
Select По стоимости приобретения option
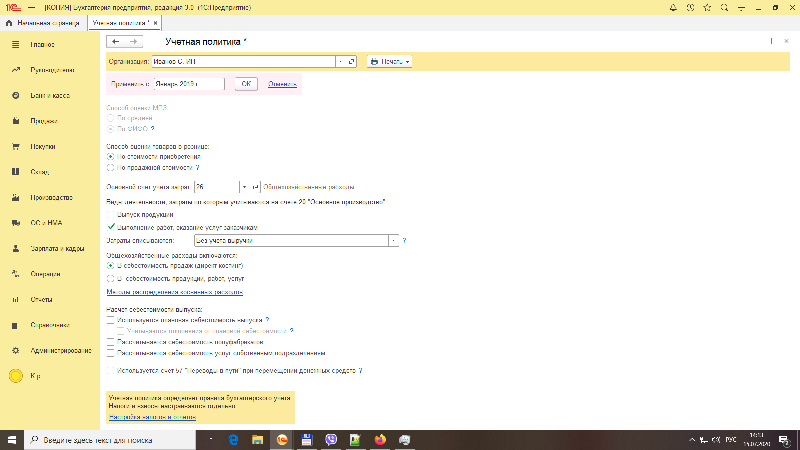(110, 157)
